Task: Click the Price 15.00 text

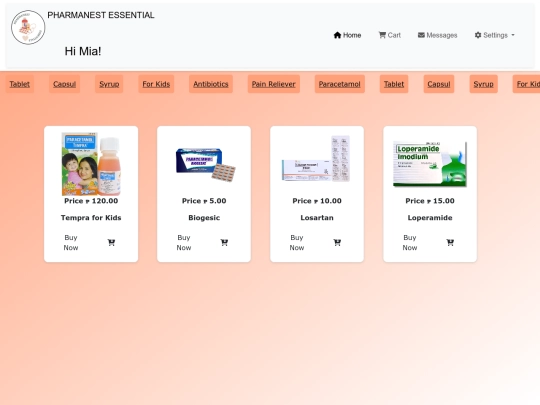Action: click(430, 201)
